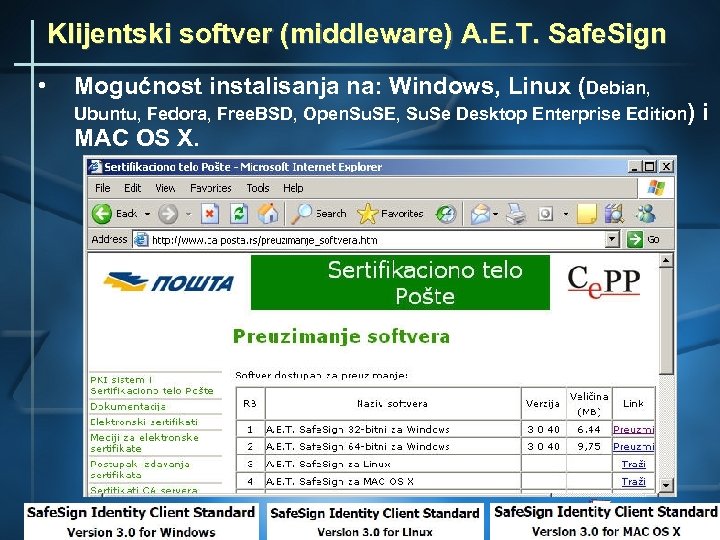Print the page with the printer icon
Viewport: 720px width, 540px height.
click(516, 214)
